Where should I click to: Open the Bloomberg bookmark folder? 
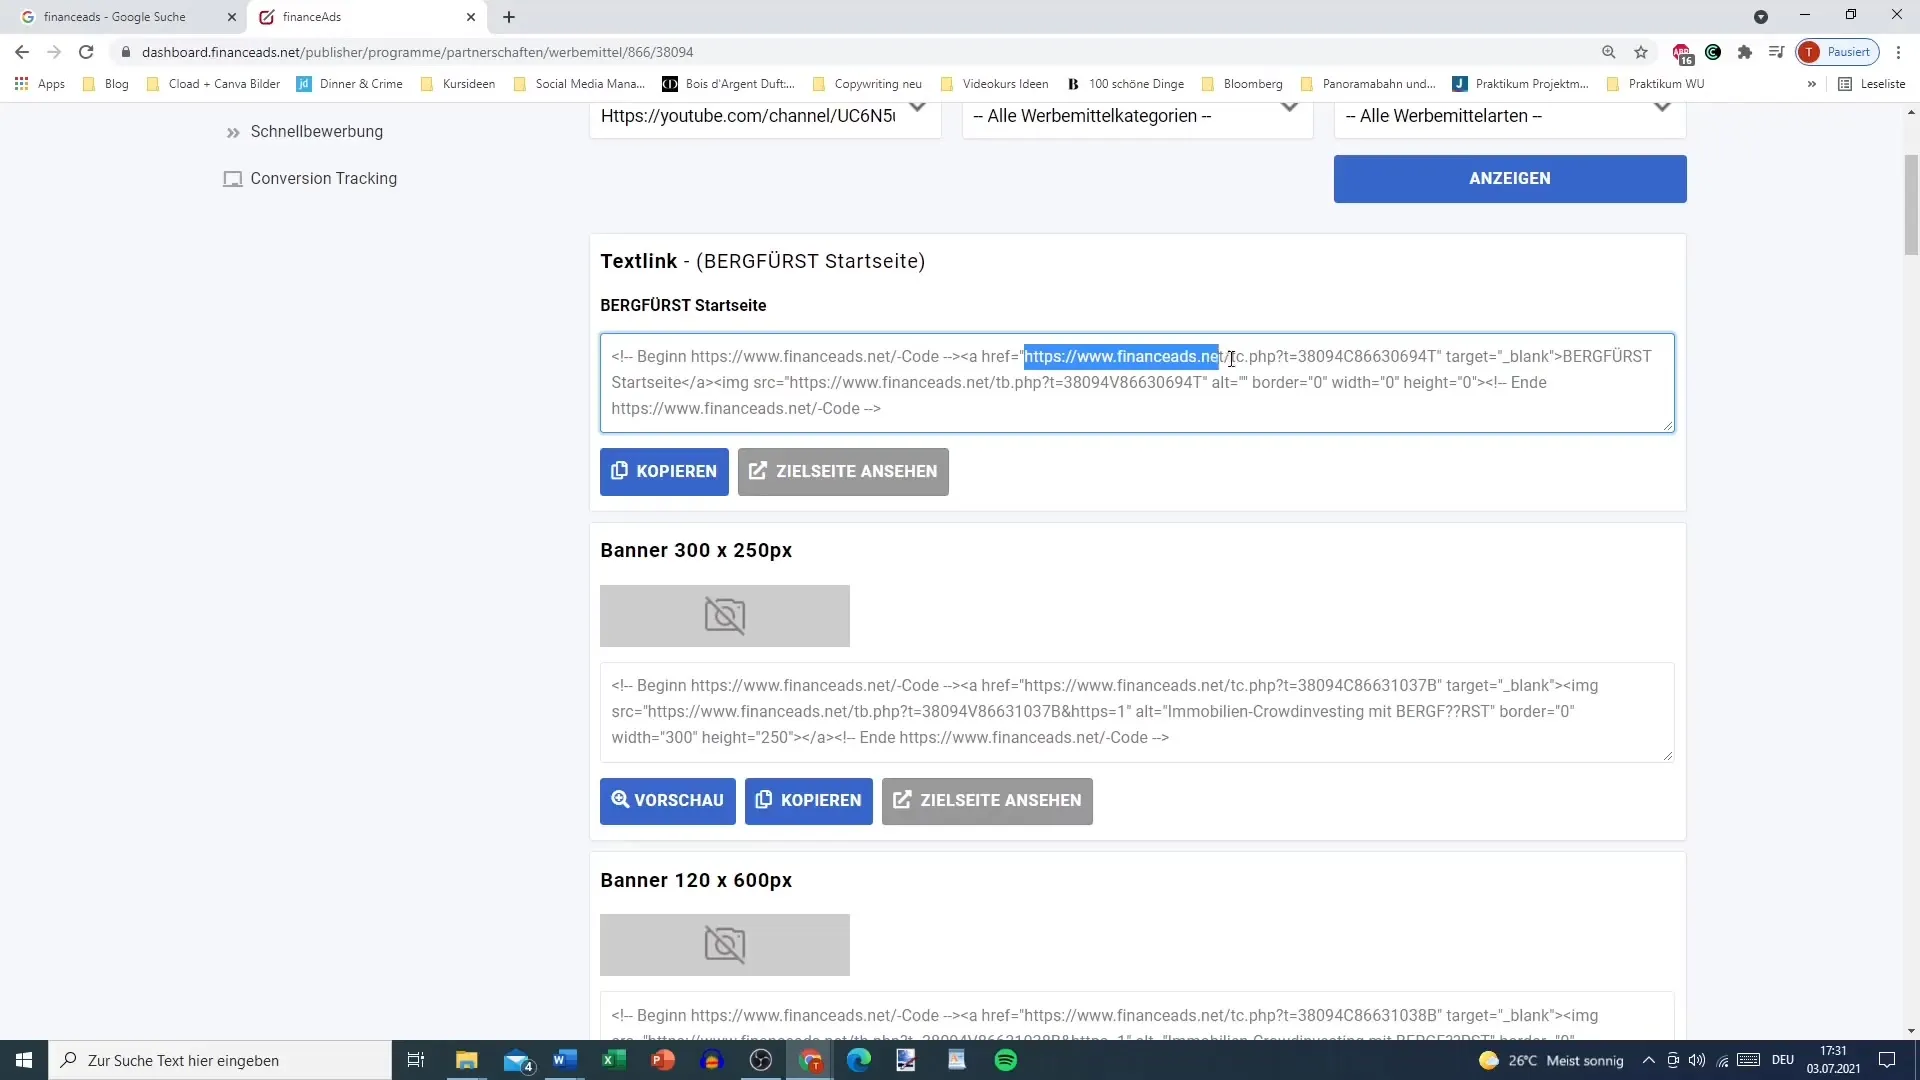[x=1242, y=84]
